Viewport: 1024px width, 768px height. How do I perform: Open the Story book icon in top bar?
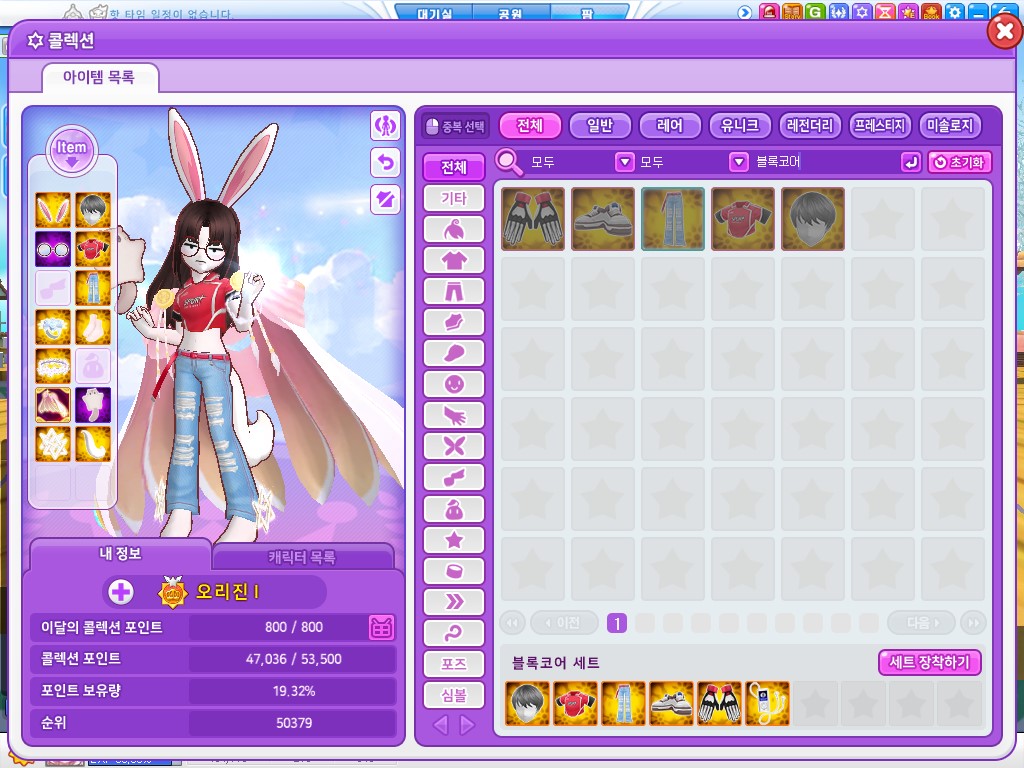coord(792,11)
